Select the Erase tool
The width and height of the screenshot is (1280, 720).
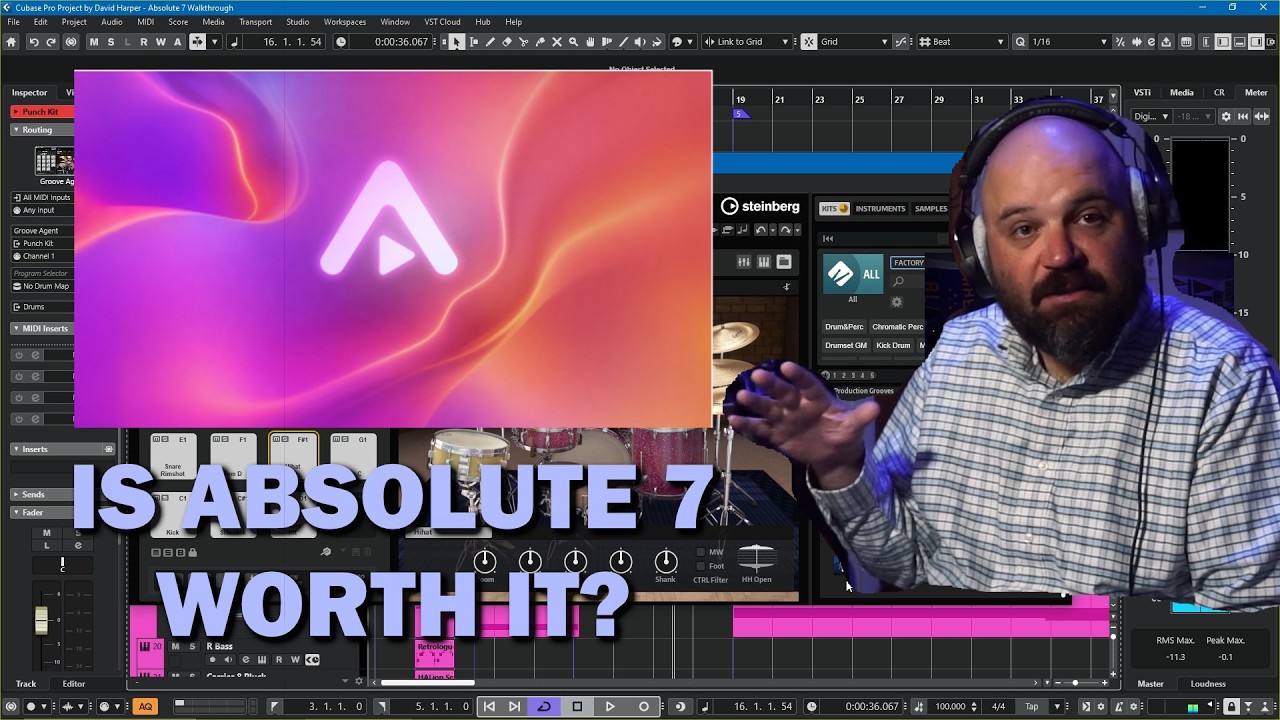point(507,42)
